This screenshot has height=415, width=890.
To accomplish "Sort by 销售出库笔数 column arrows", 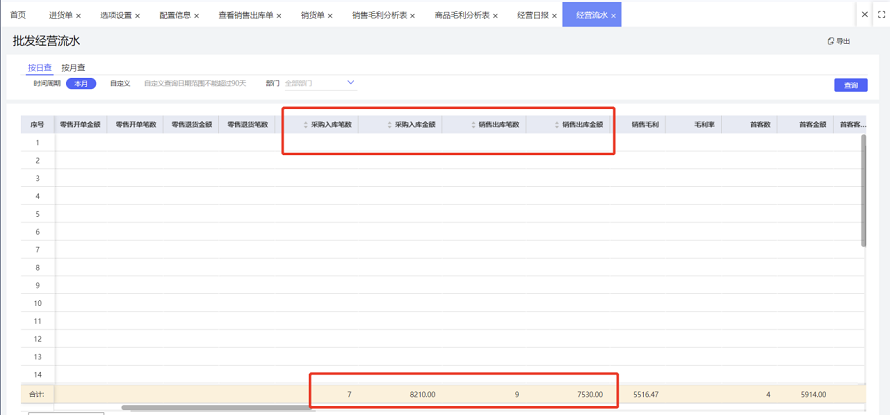I will pos(473,125).
